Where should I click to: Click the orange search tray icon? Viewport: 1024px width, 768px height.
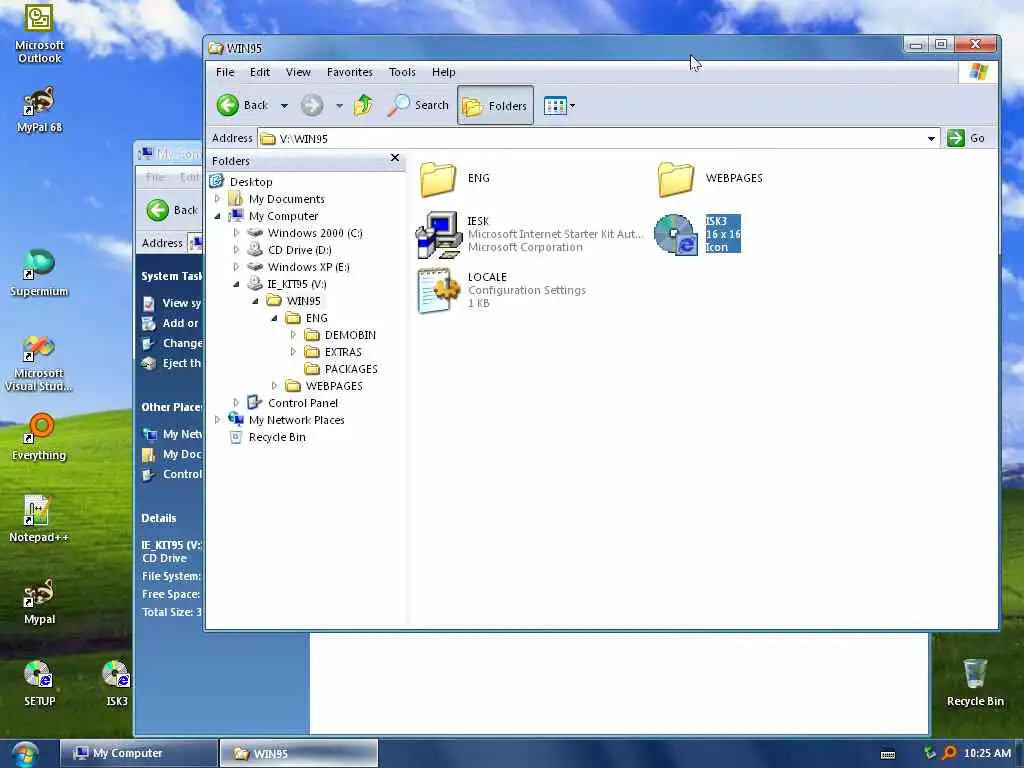point(949,753)
